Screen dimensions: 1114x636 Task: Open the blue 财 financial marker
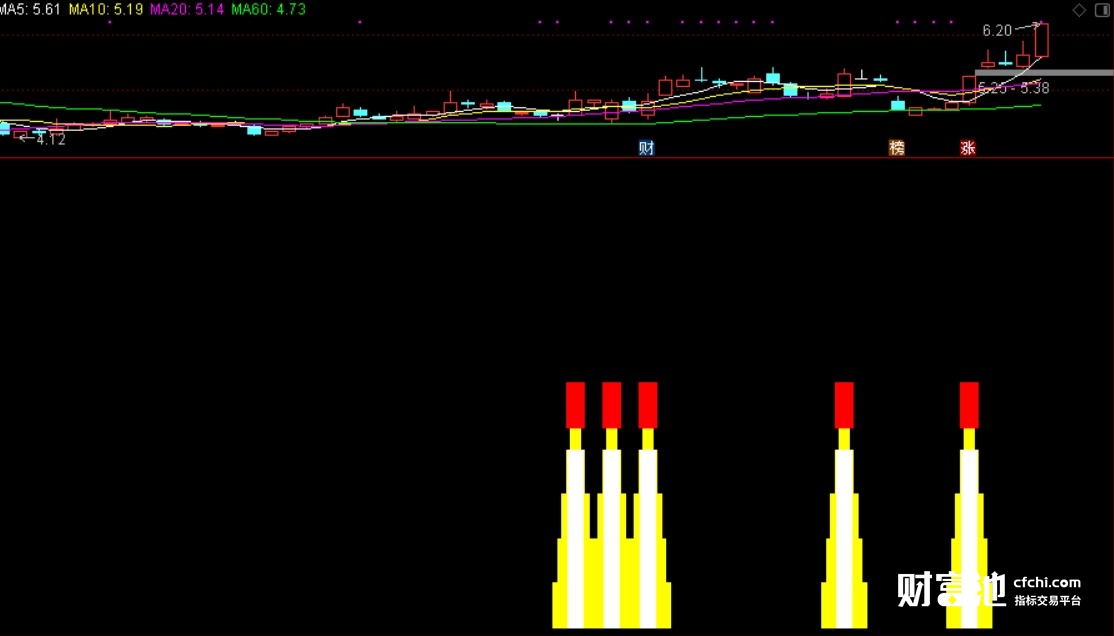point(647,148)
